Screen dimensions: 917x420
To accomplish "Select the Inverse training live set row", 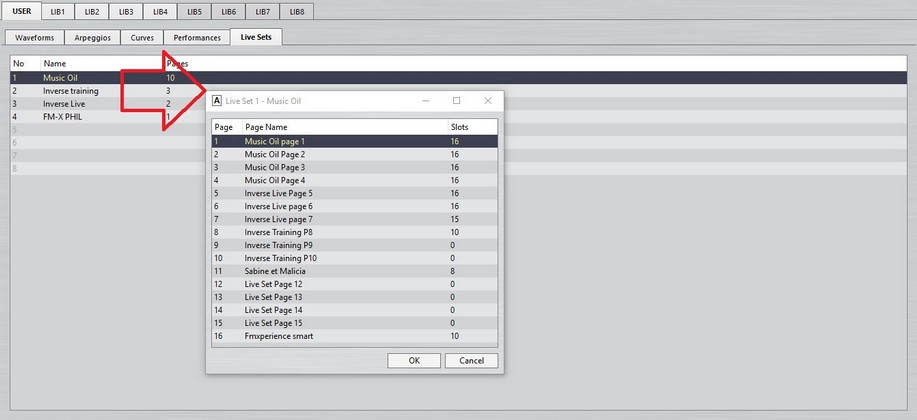I will pos(70,91).
